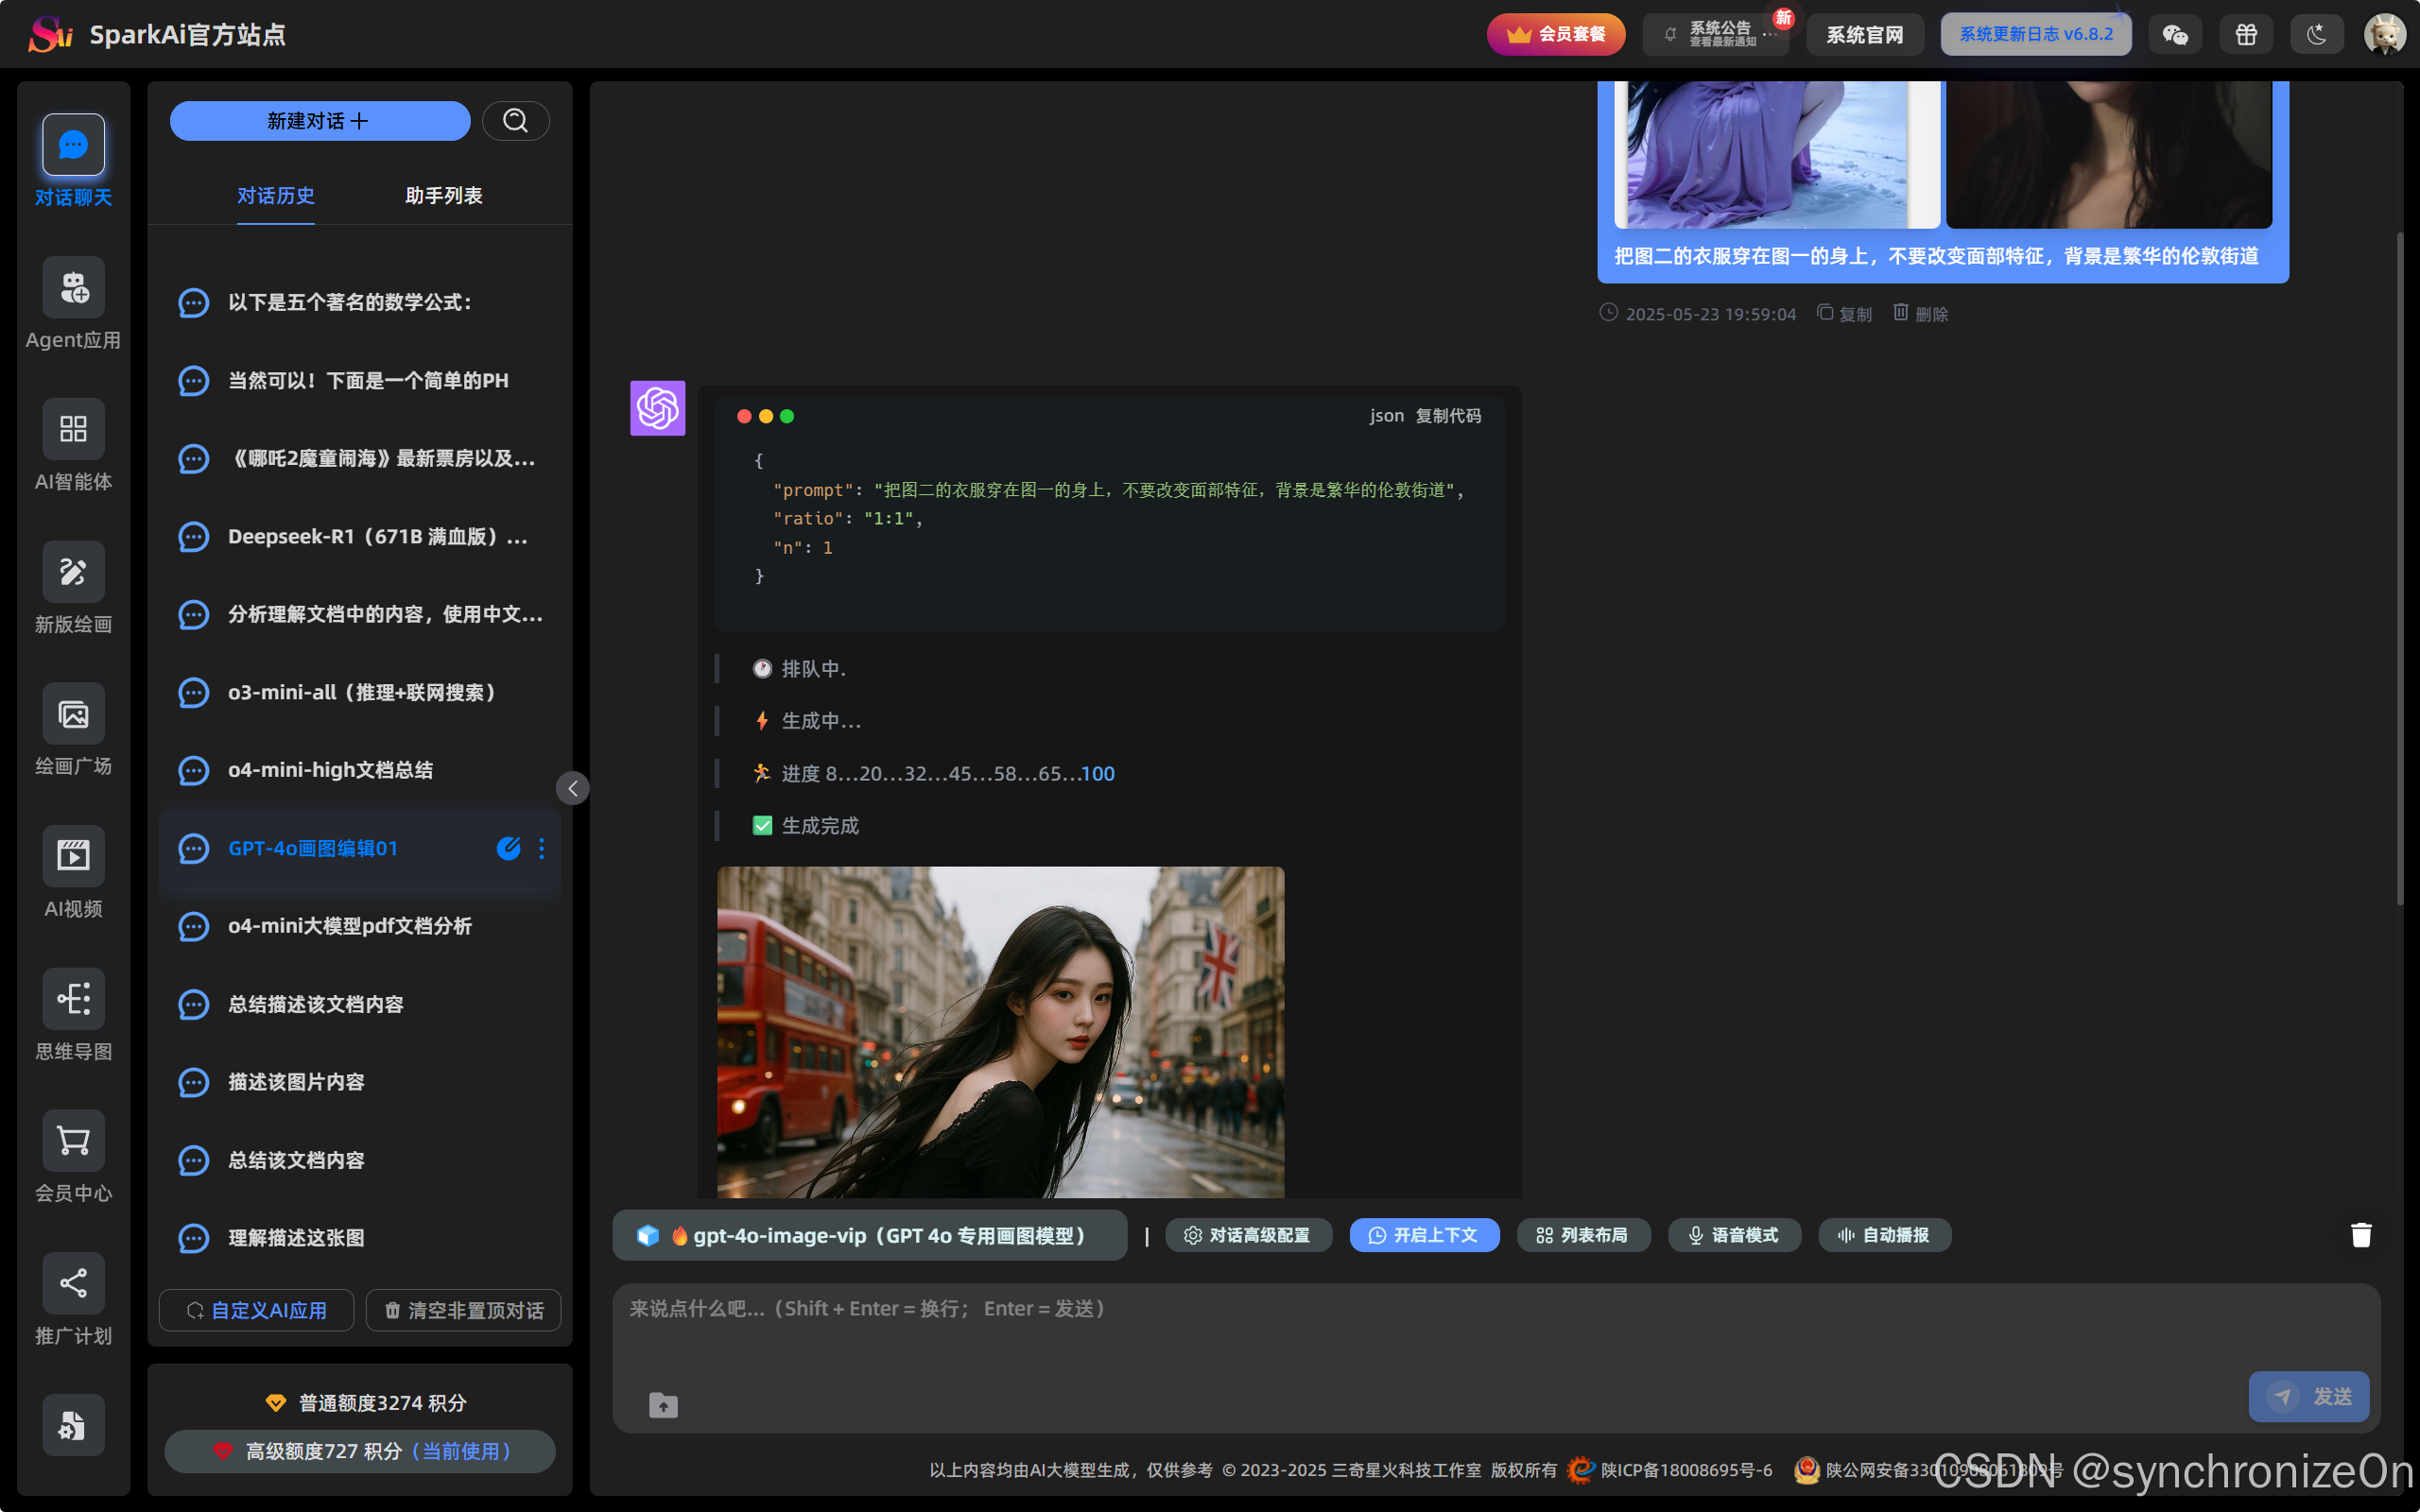Switch to the 助手列表 tab
2420x1512 pixels.
tap(443, 196)
